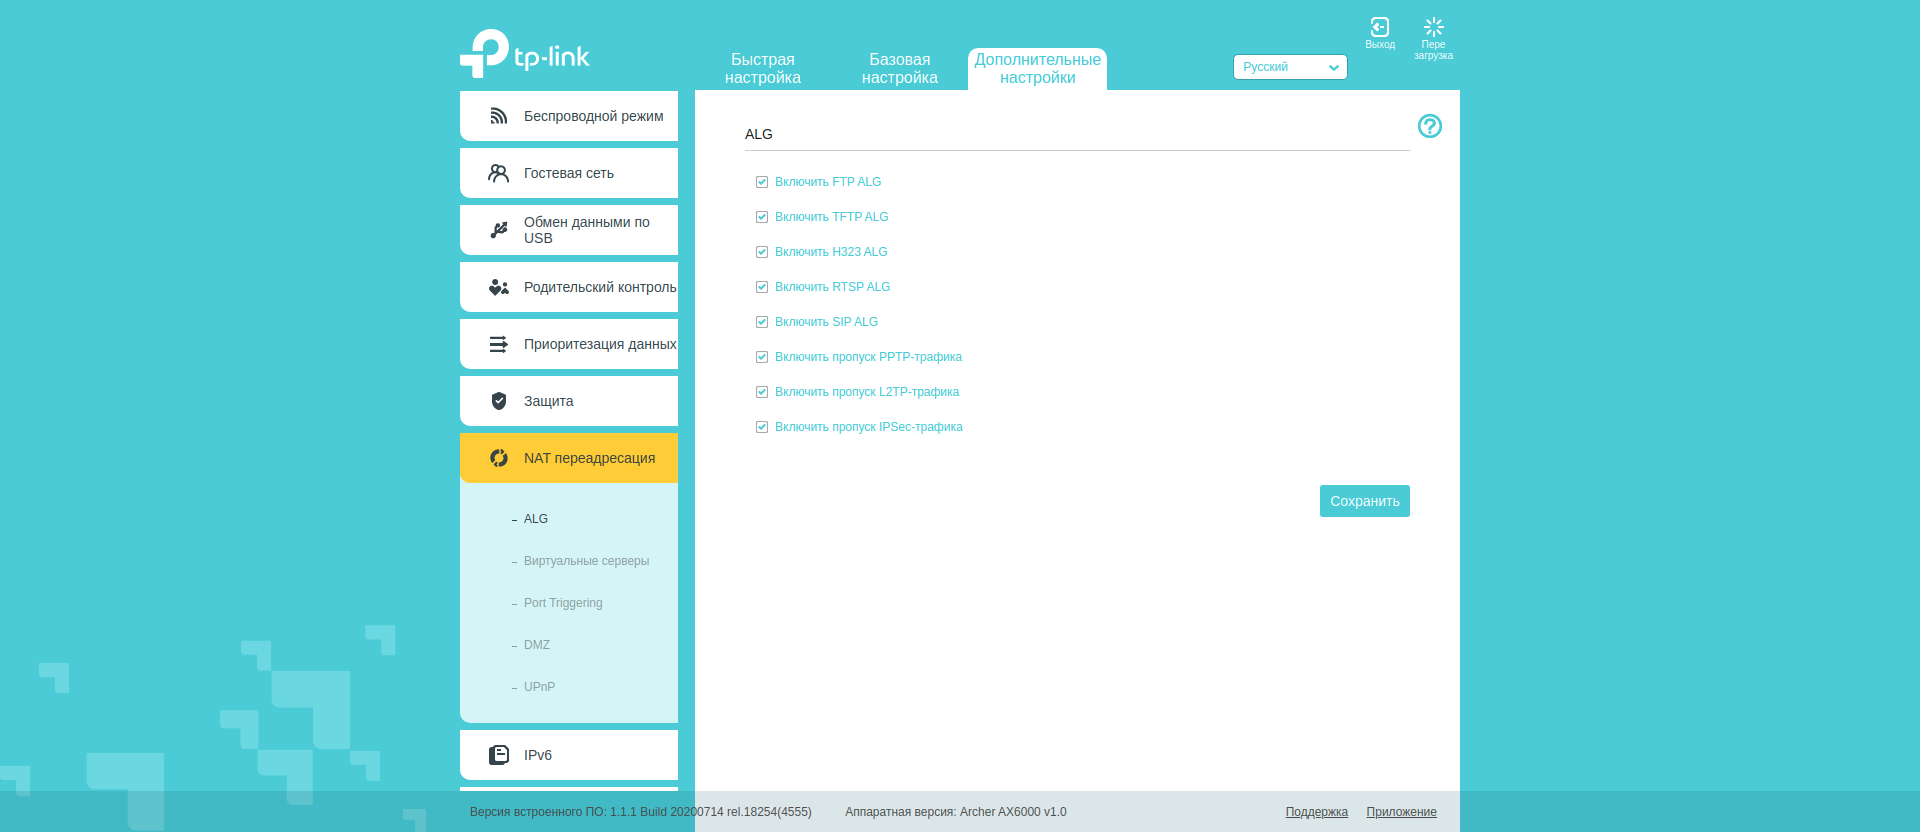This screenshot has height=832, width=1920.
Task: Open help via question mark icon
Action: (x=1429, y=126)
